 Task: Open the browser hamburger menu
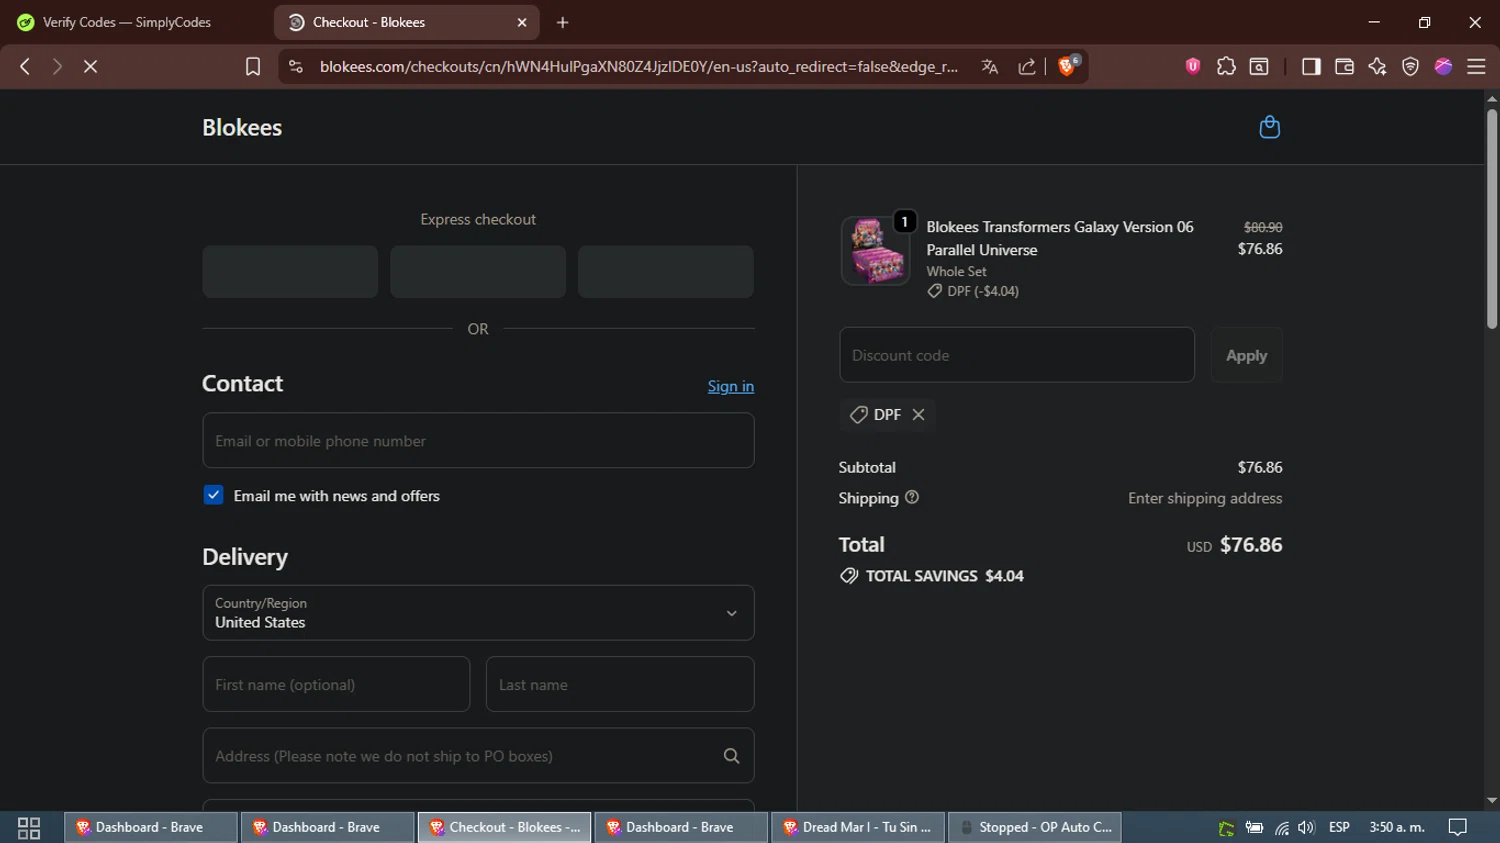tap(1476, 66)
